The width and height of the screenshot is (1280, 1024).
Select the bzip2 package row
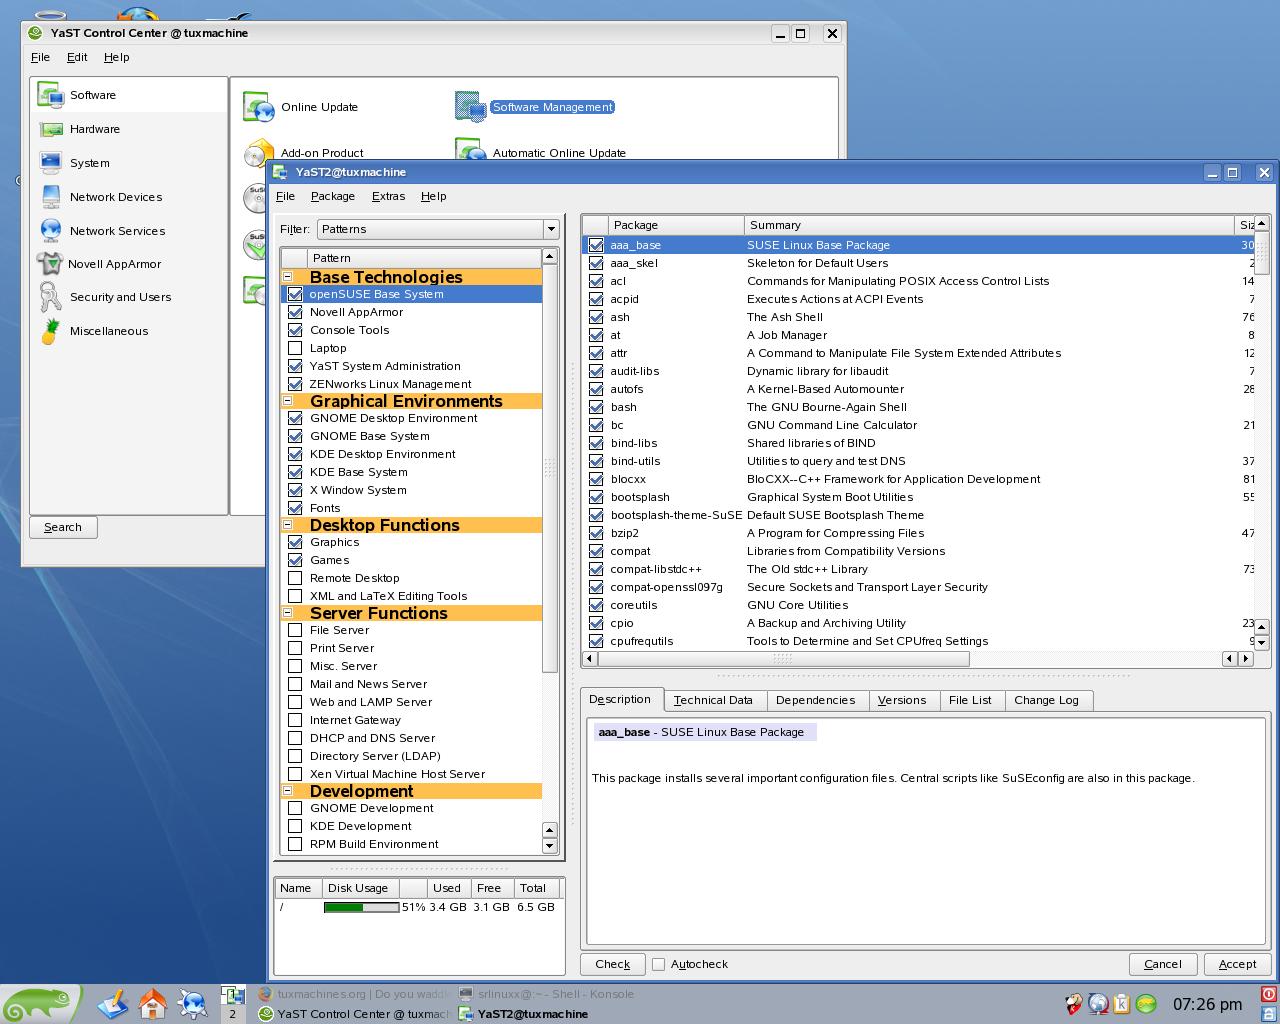click(x=918, y=533)
